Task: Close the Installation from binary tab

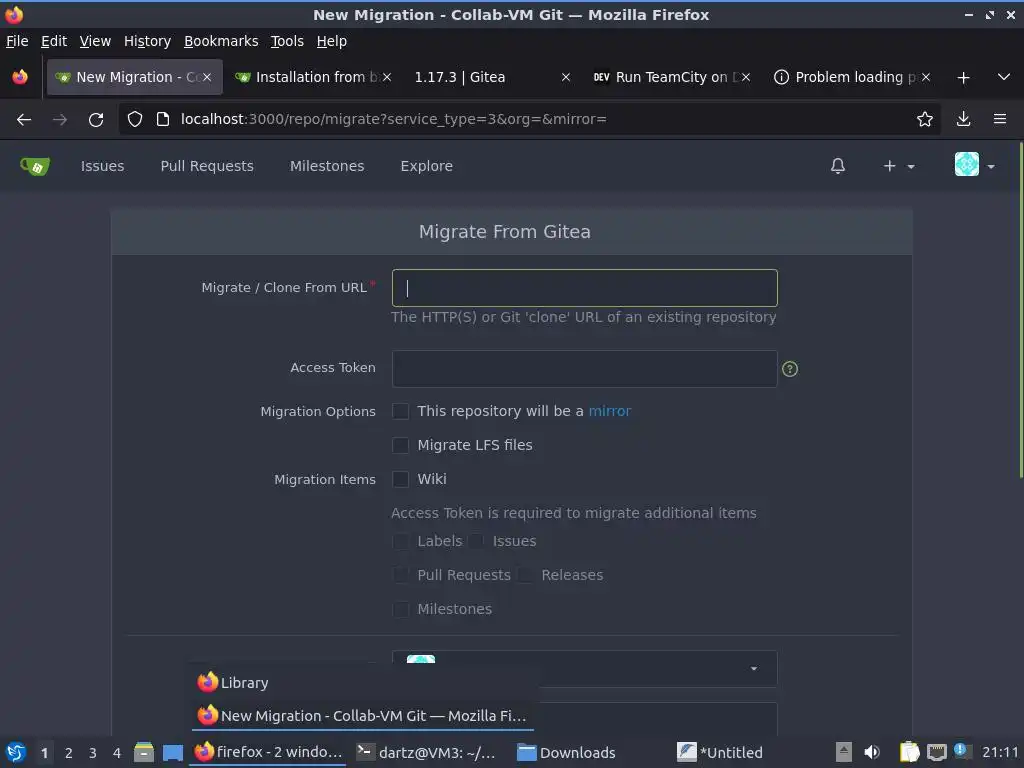Action: pos(387,77)
